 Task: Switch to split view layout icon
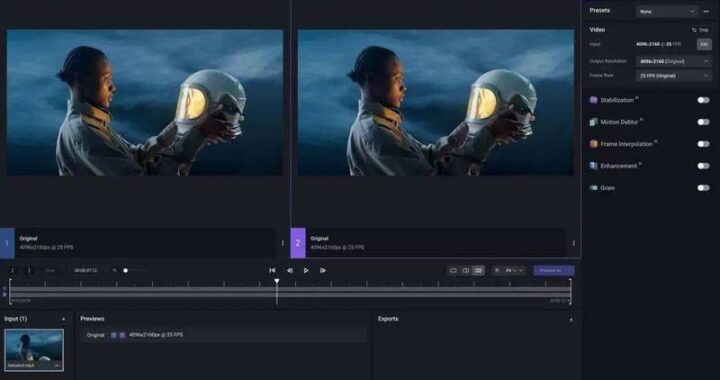[466, 271]
